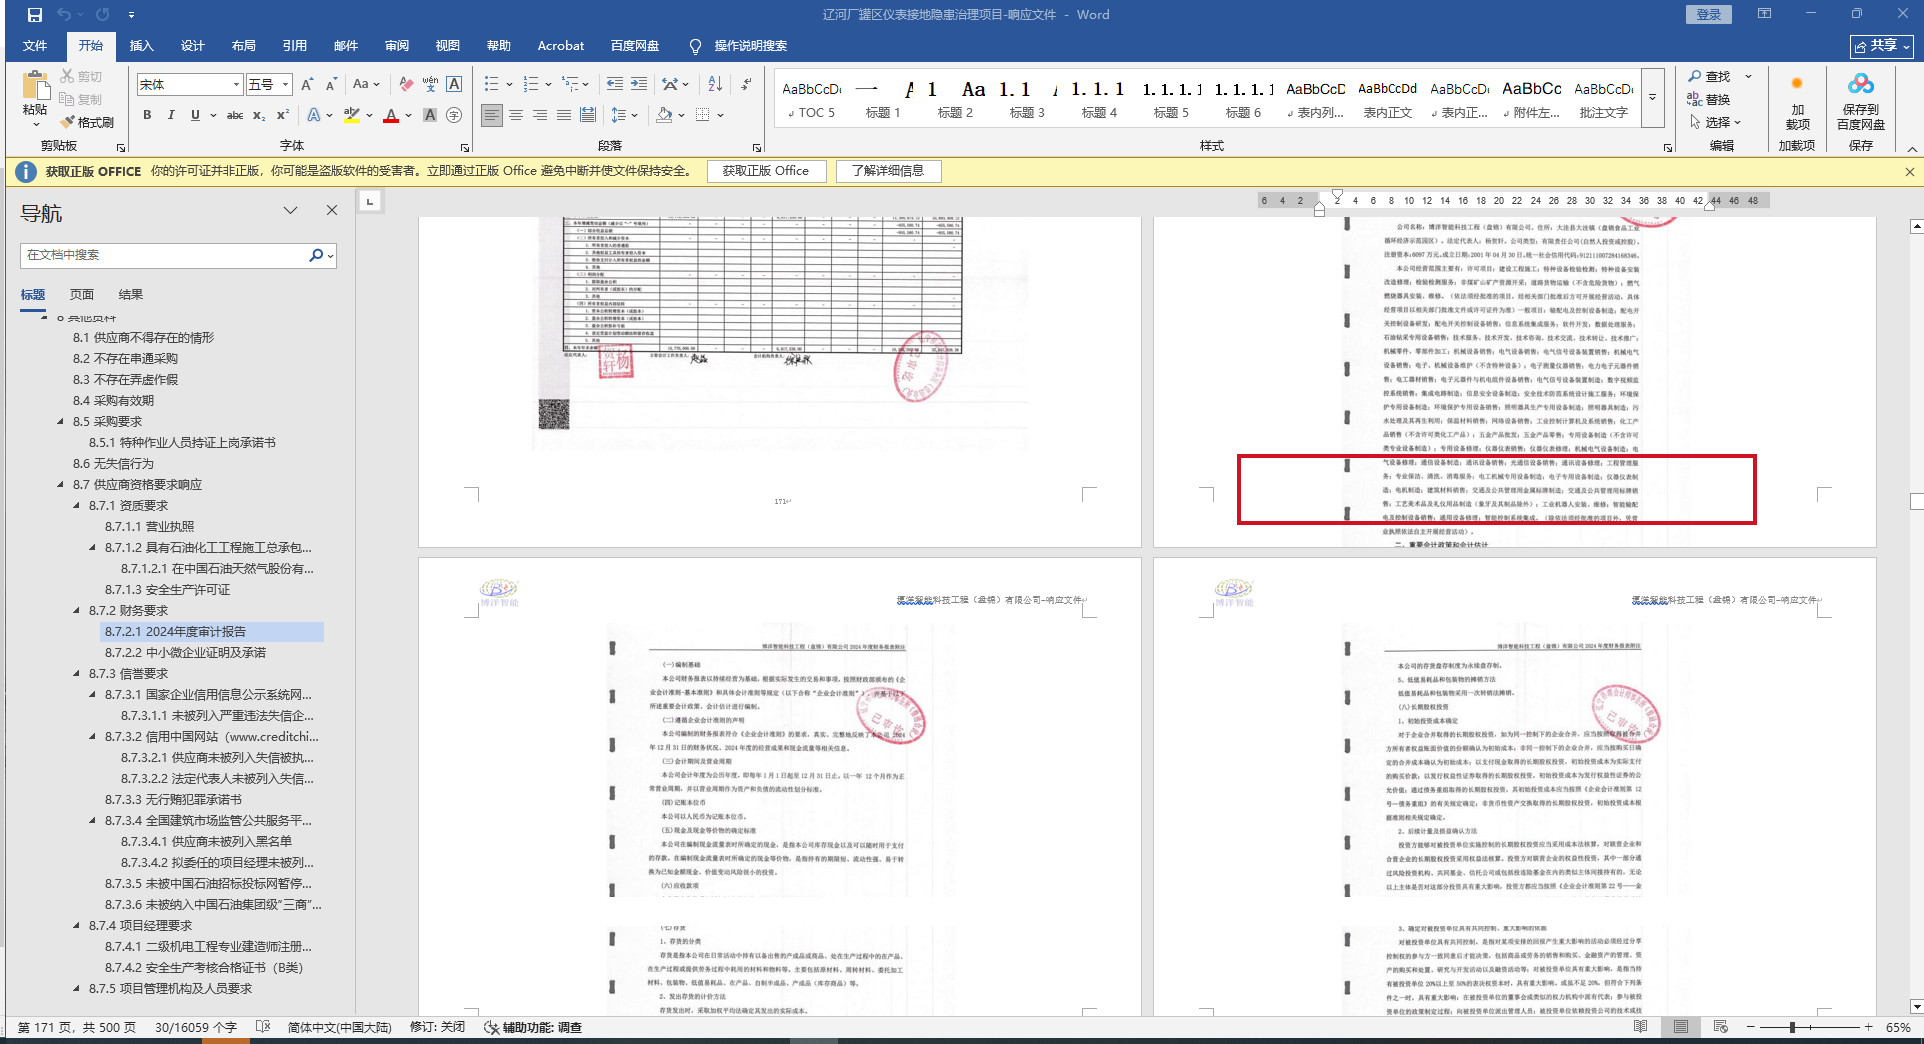Apply paragraph shading with the paint bucket
The width and height of the screenshot is (1924, 1044).
pyautogui.click(x=664, y=116)
